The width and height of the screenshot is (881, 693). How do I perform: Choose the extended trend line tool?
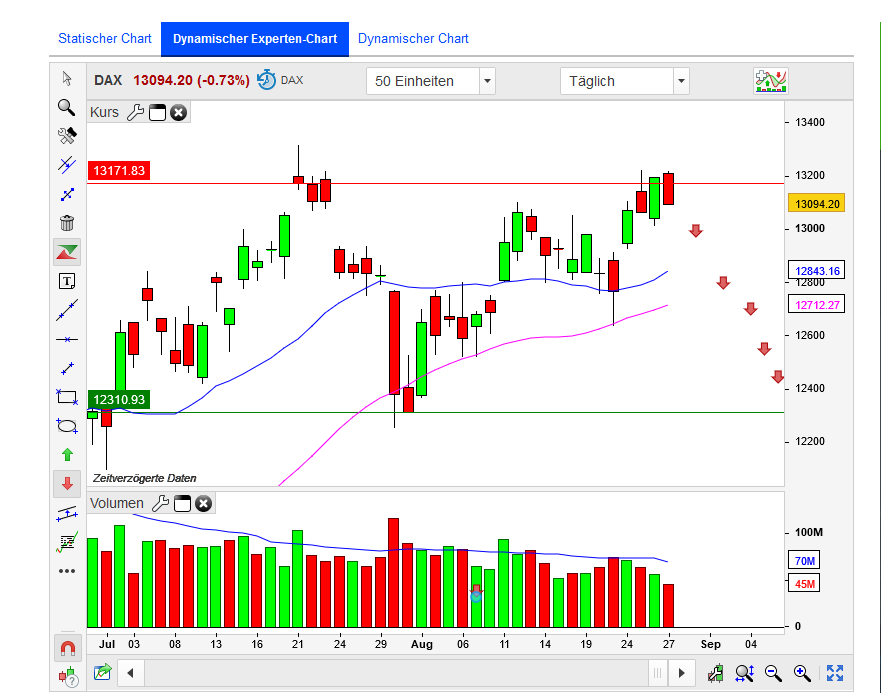click(67, 310)
